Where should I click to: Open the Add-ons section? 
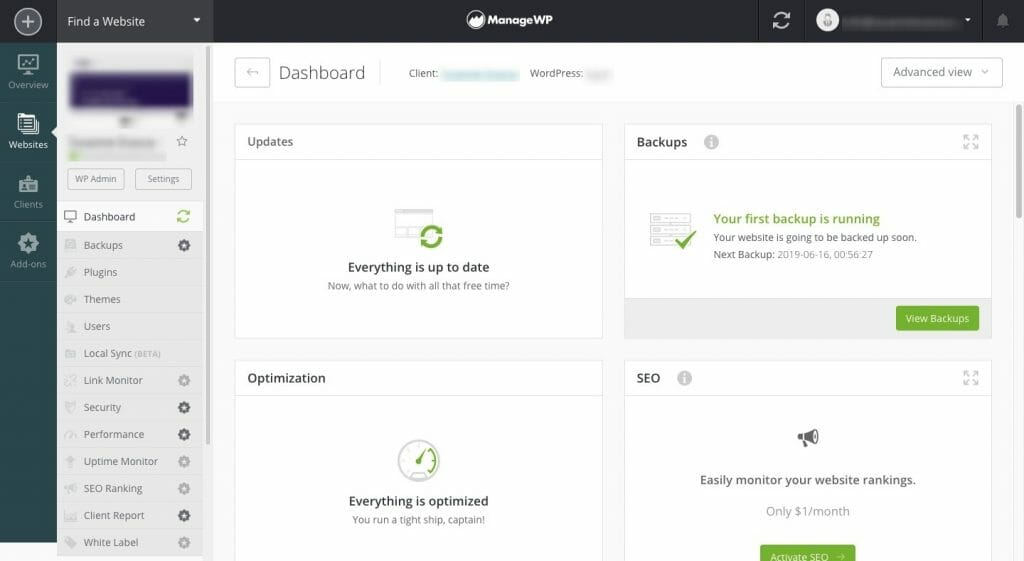point(28,251)
